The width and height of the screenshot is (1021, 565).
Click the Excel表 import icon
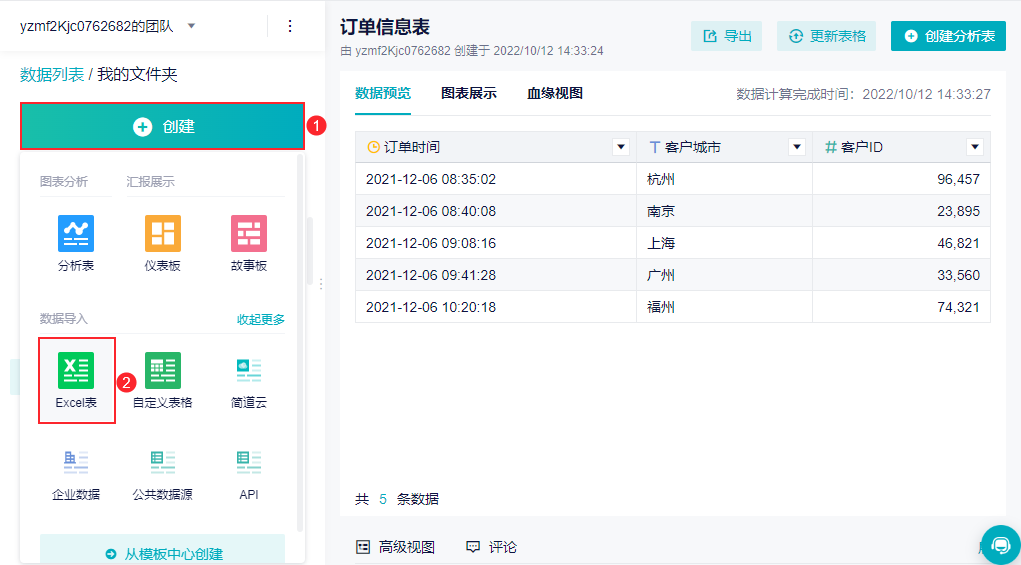pyautogui.click(x=76, y=371)
